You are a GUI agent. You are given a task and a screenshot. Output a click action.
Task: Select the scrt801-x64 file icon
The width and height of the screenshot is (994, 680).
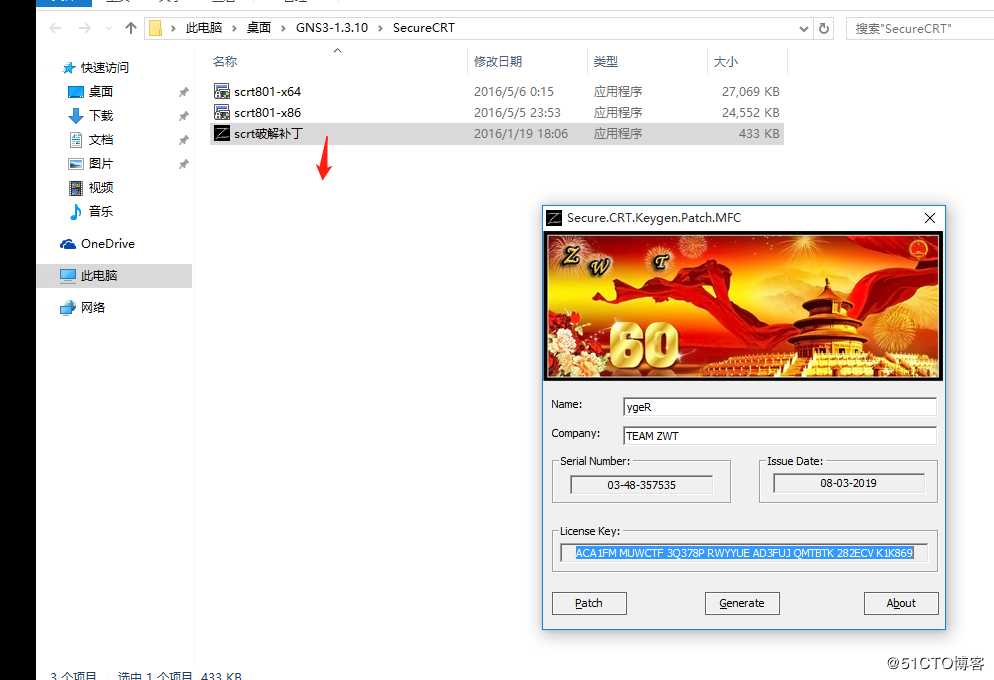221,91
